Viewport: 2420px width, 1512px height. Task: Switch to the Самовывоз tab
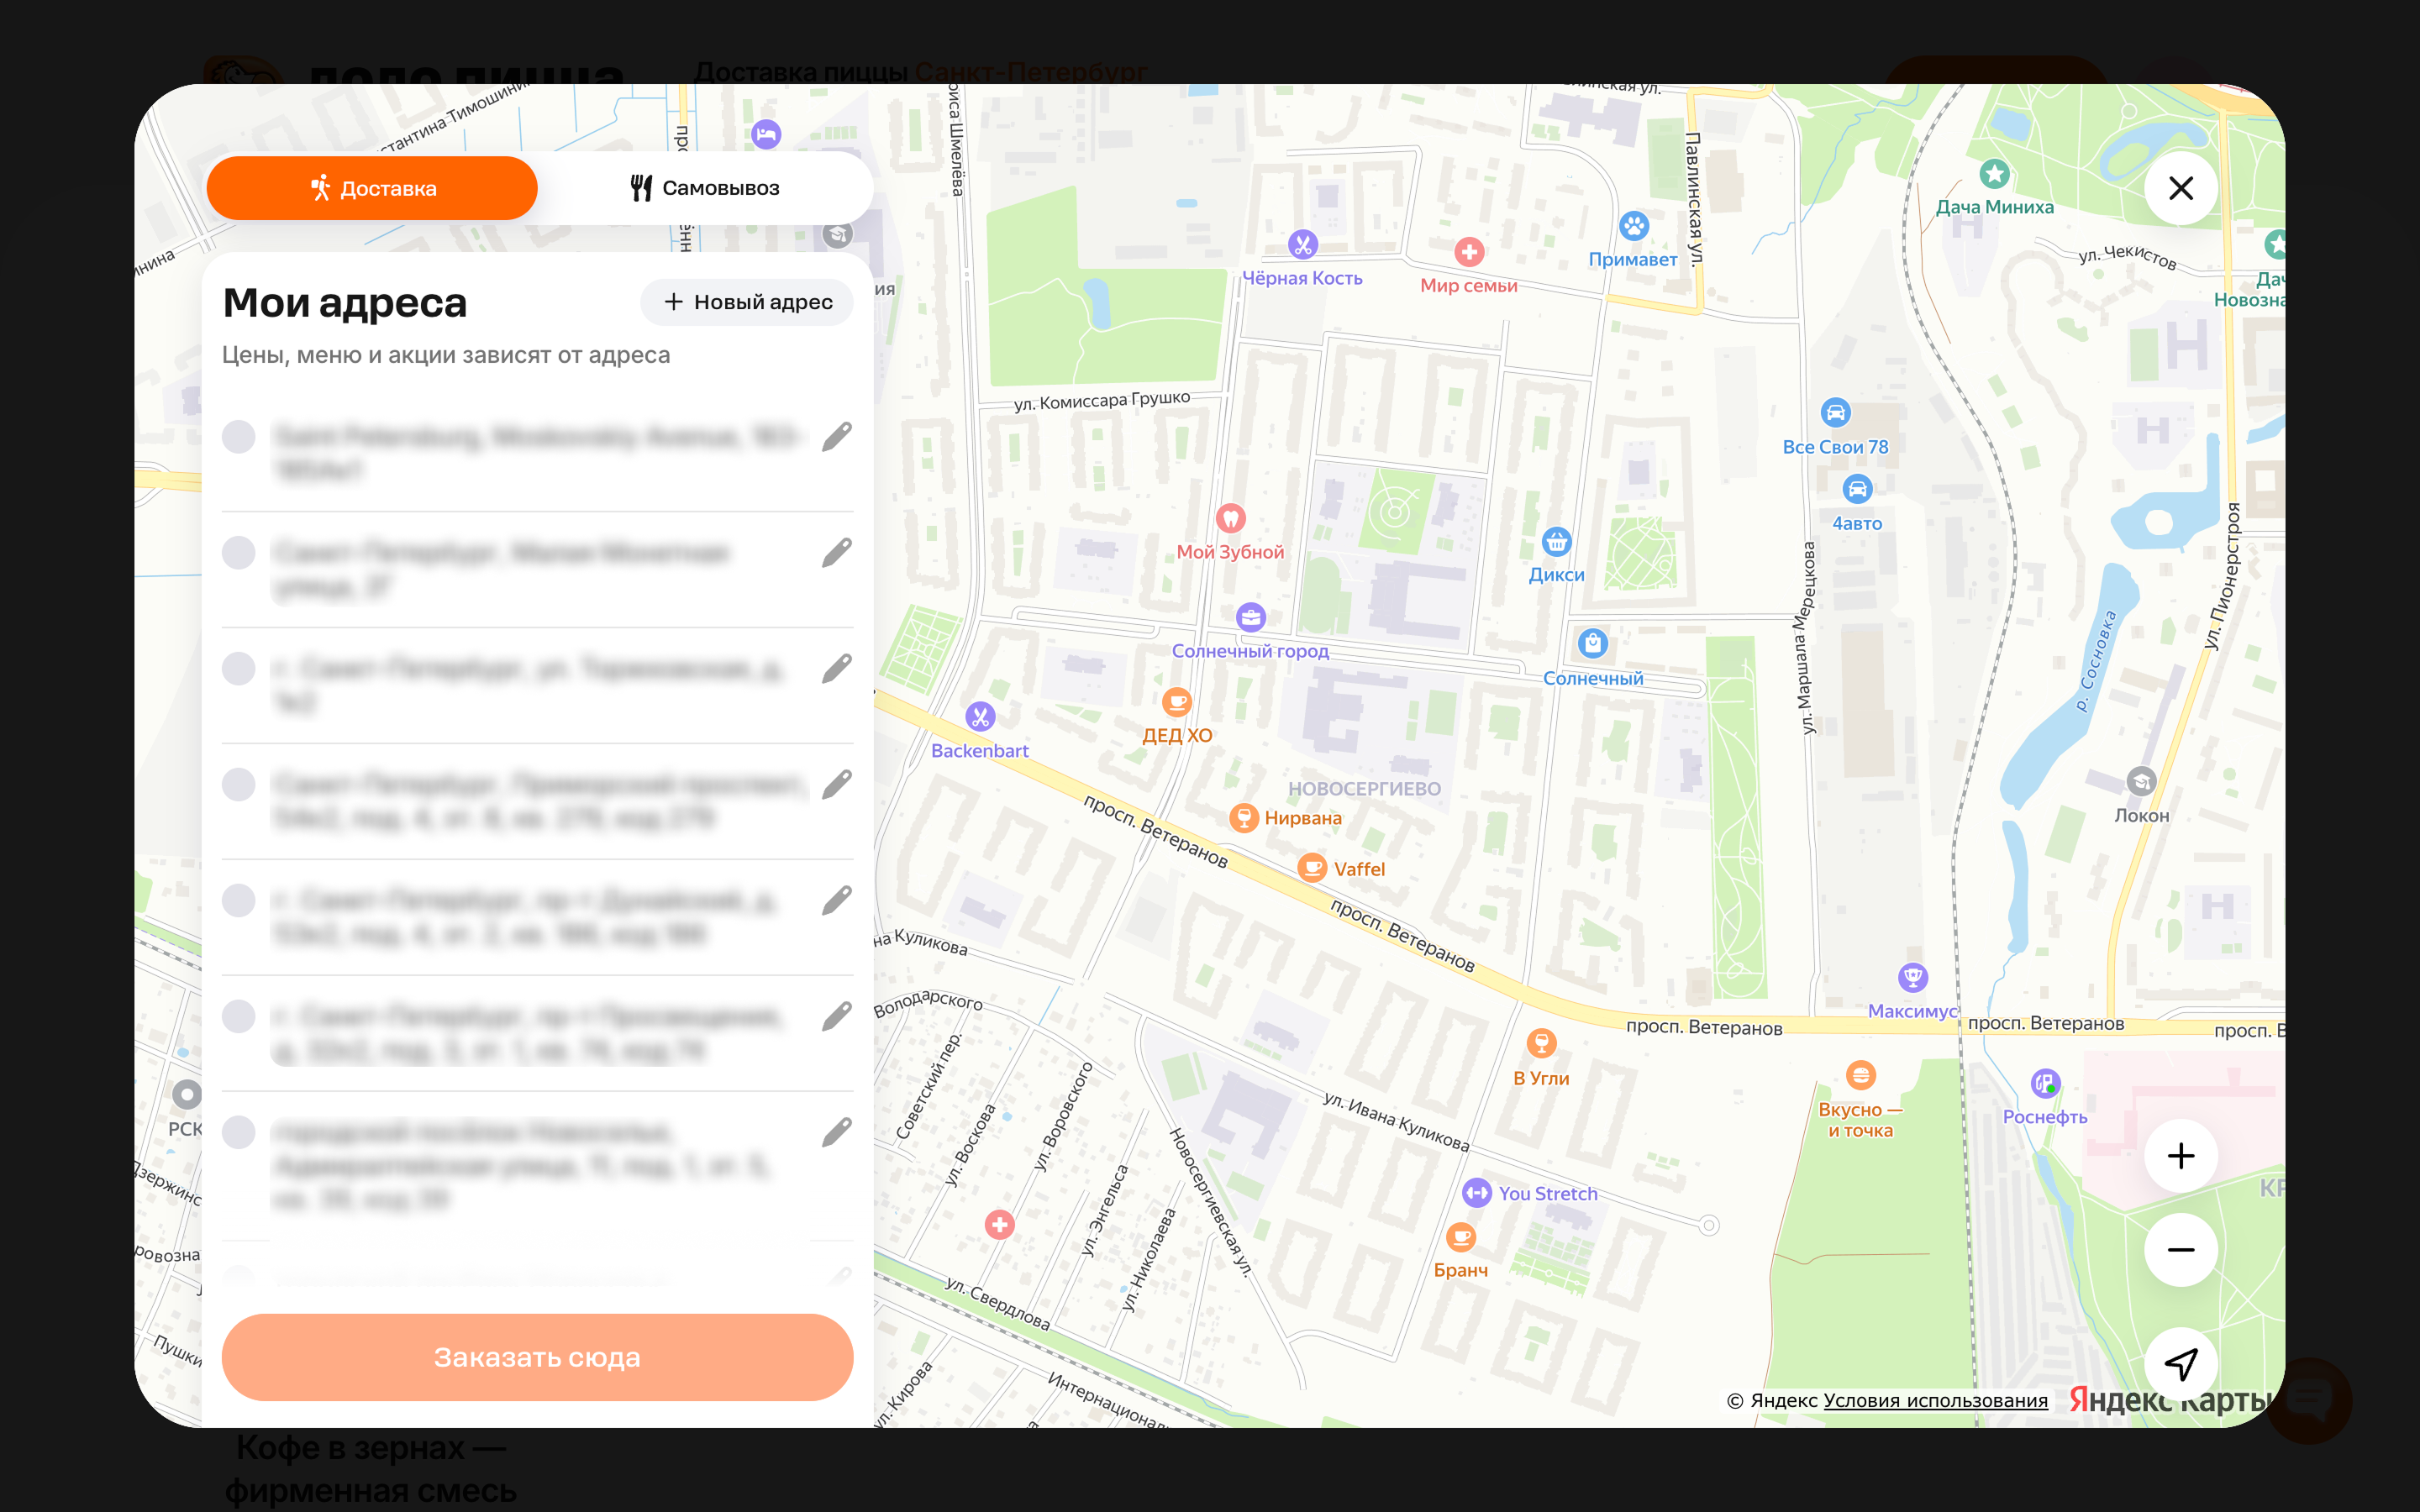705,188
